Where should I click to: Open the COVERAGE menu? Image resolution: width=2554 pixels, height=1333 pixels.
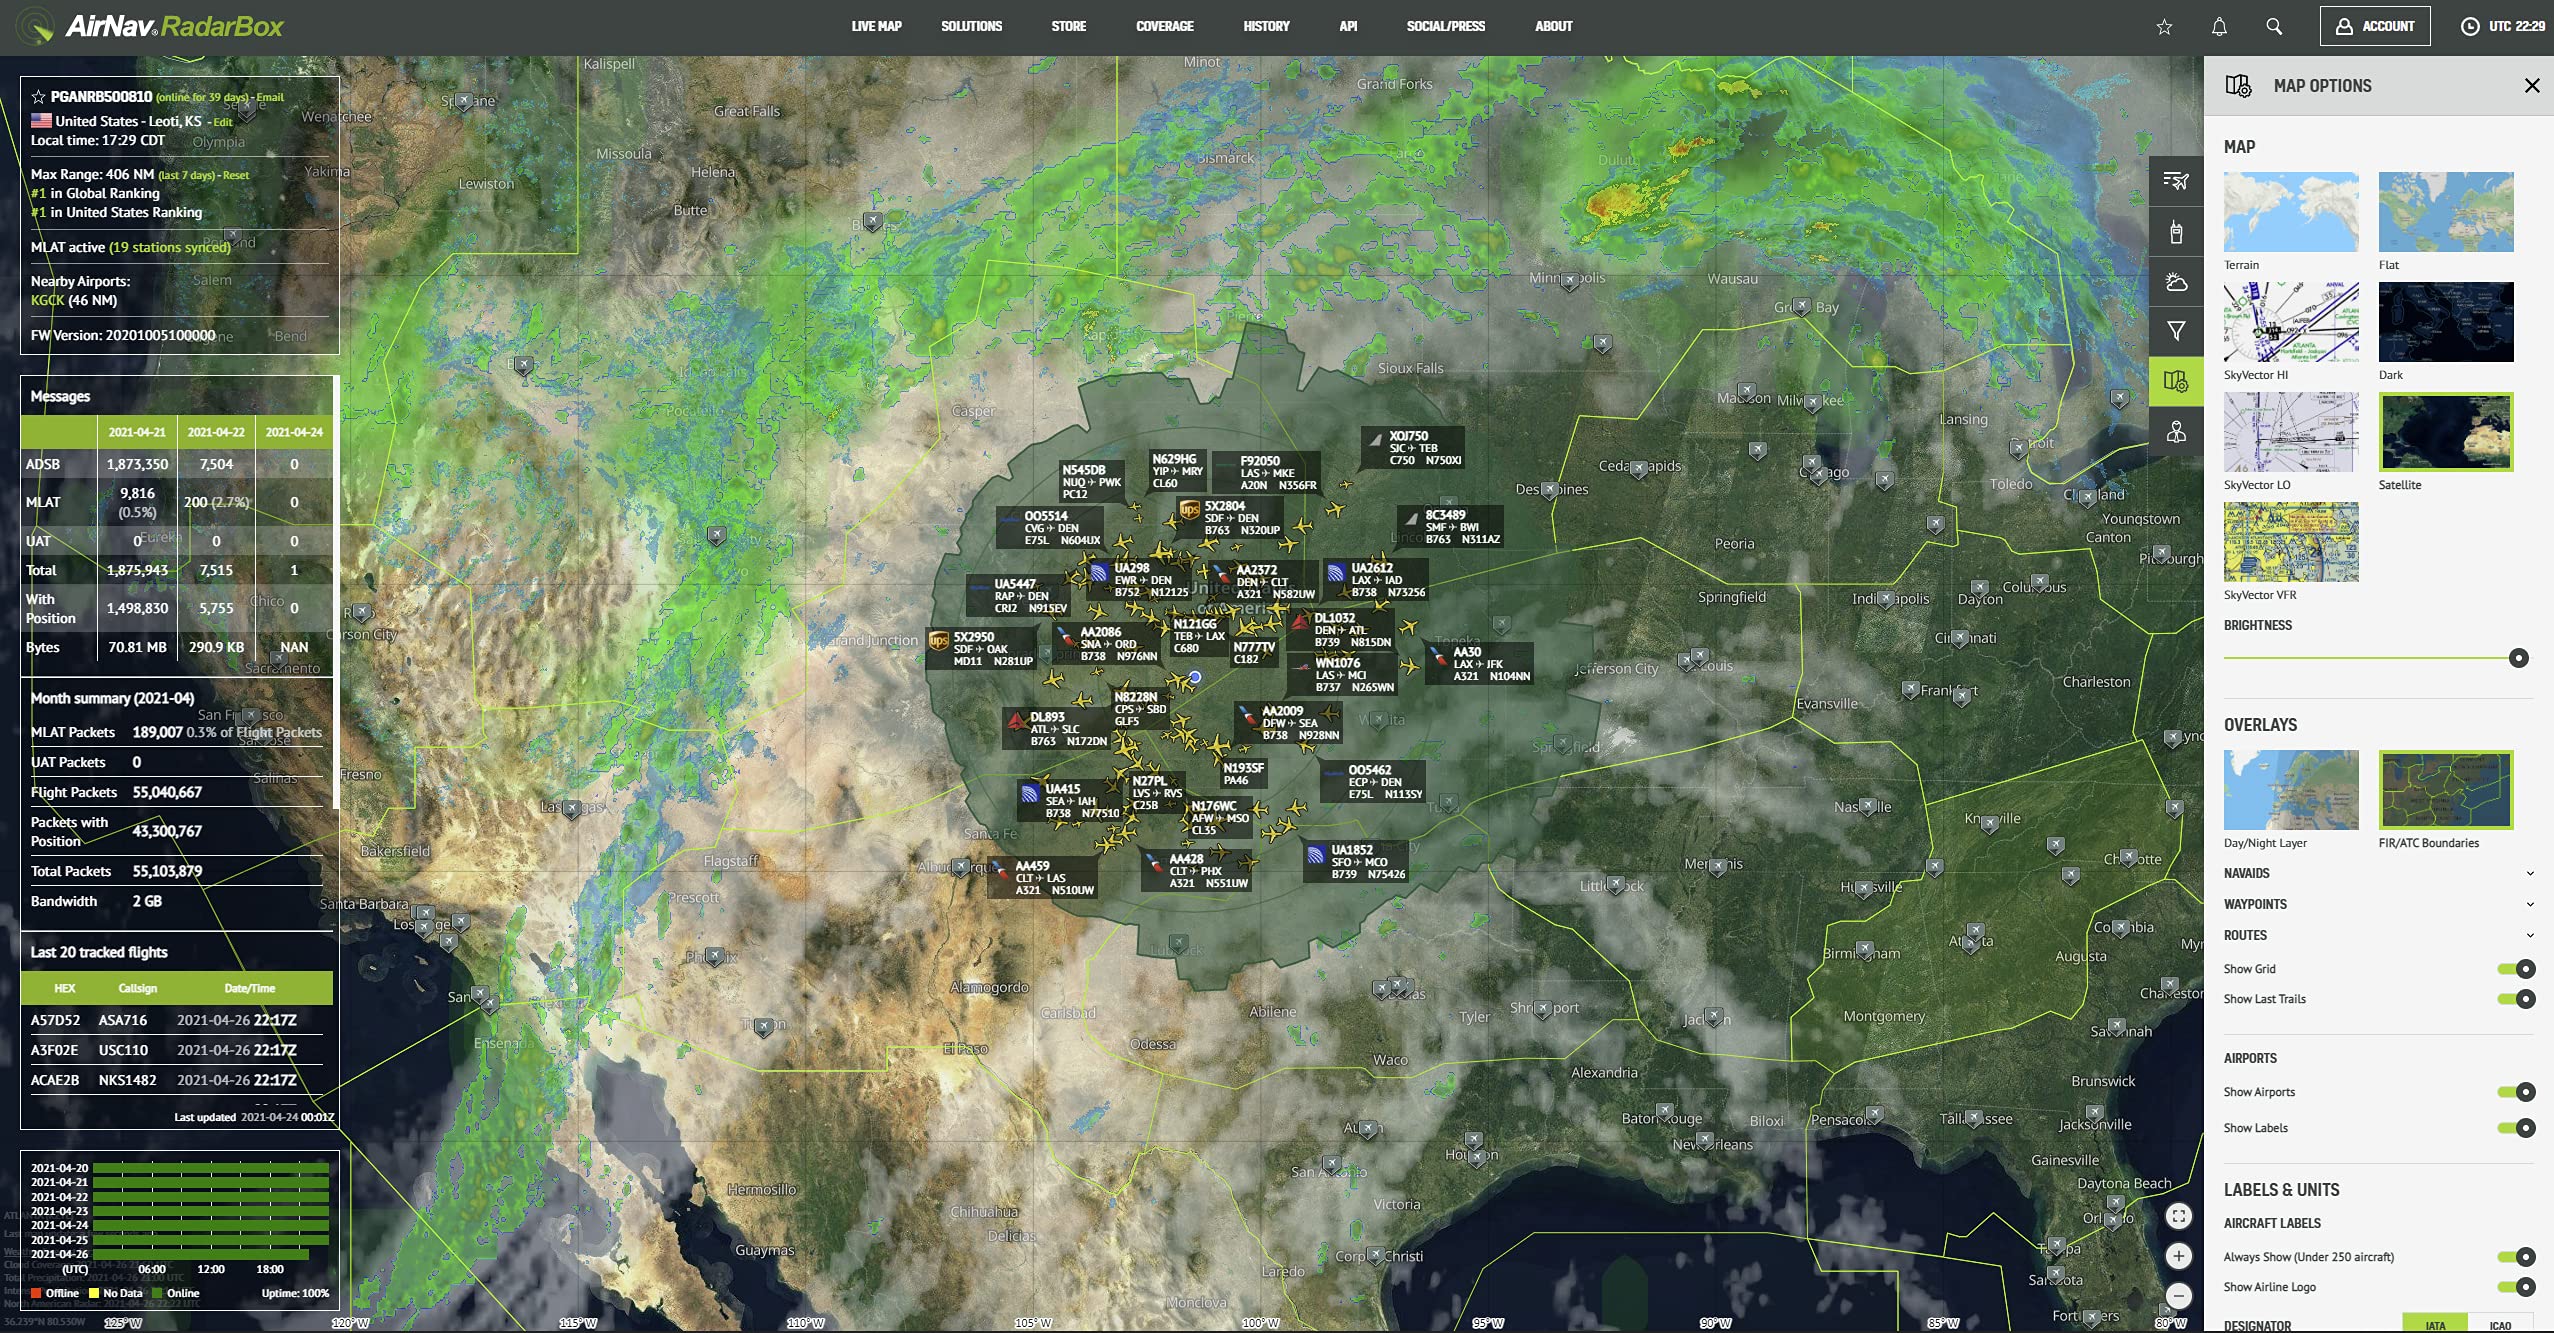point(1164,27)
